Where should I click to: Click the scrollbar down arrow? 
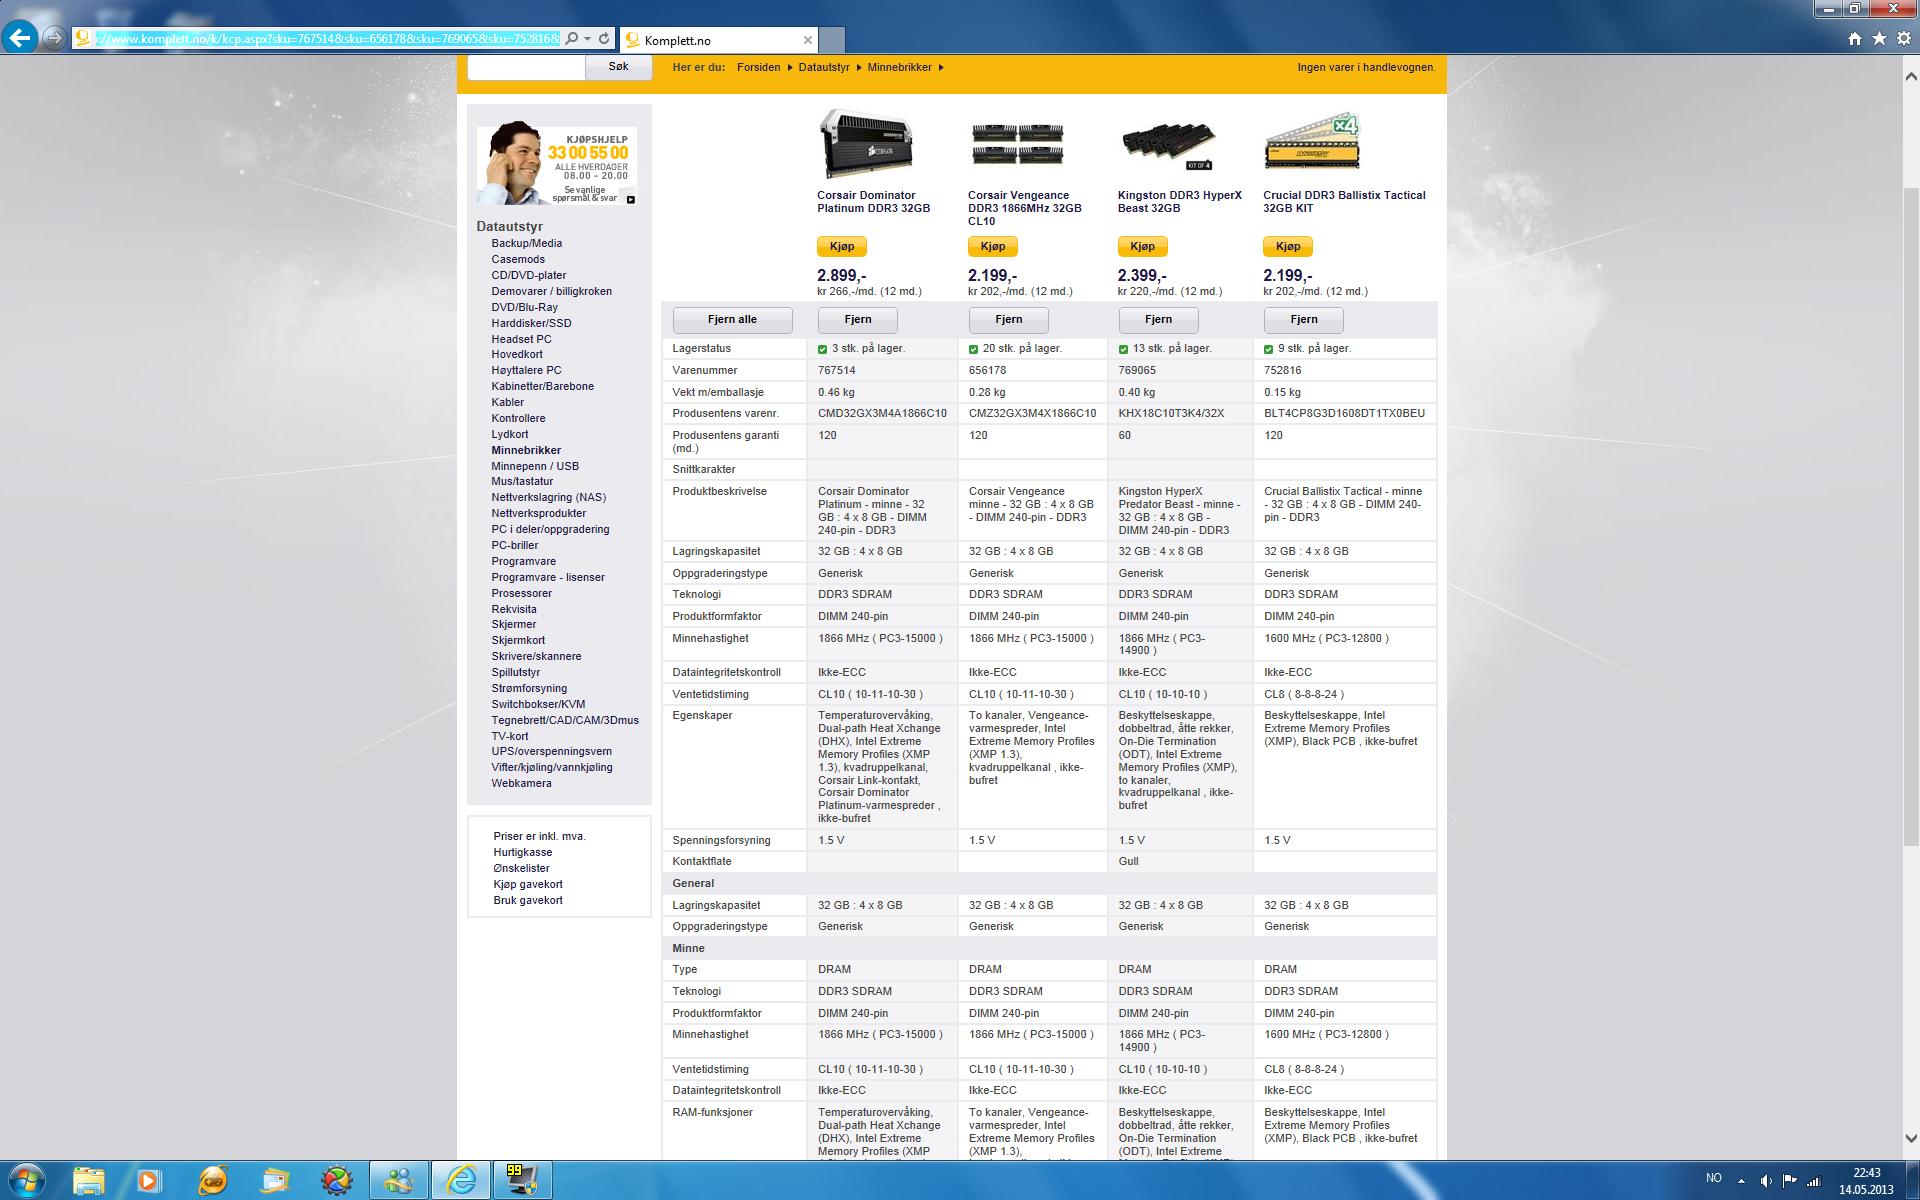[1911, 1138]
